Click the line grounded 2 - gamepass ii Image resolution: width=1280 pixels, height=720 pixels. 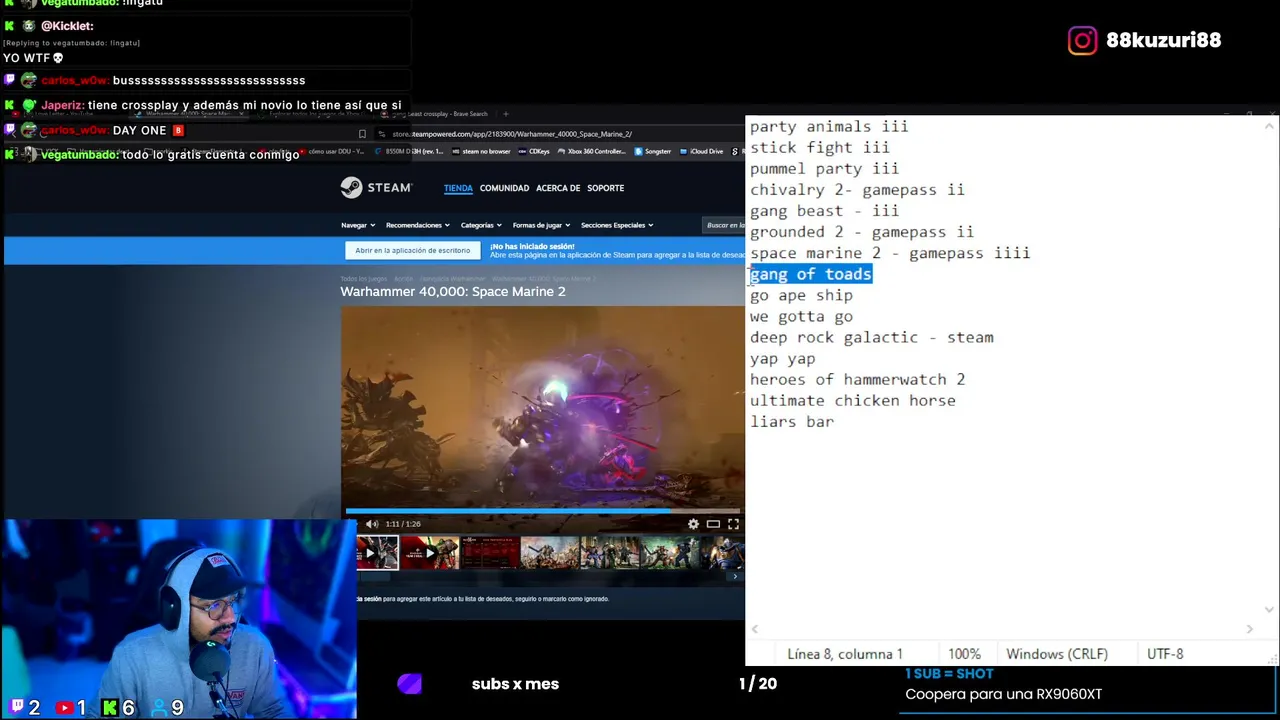(862, 232)
